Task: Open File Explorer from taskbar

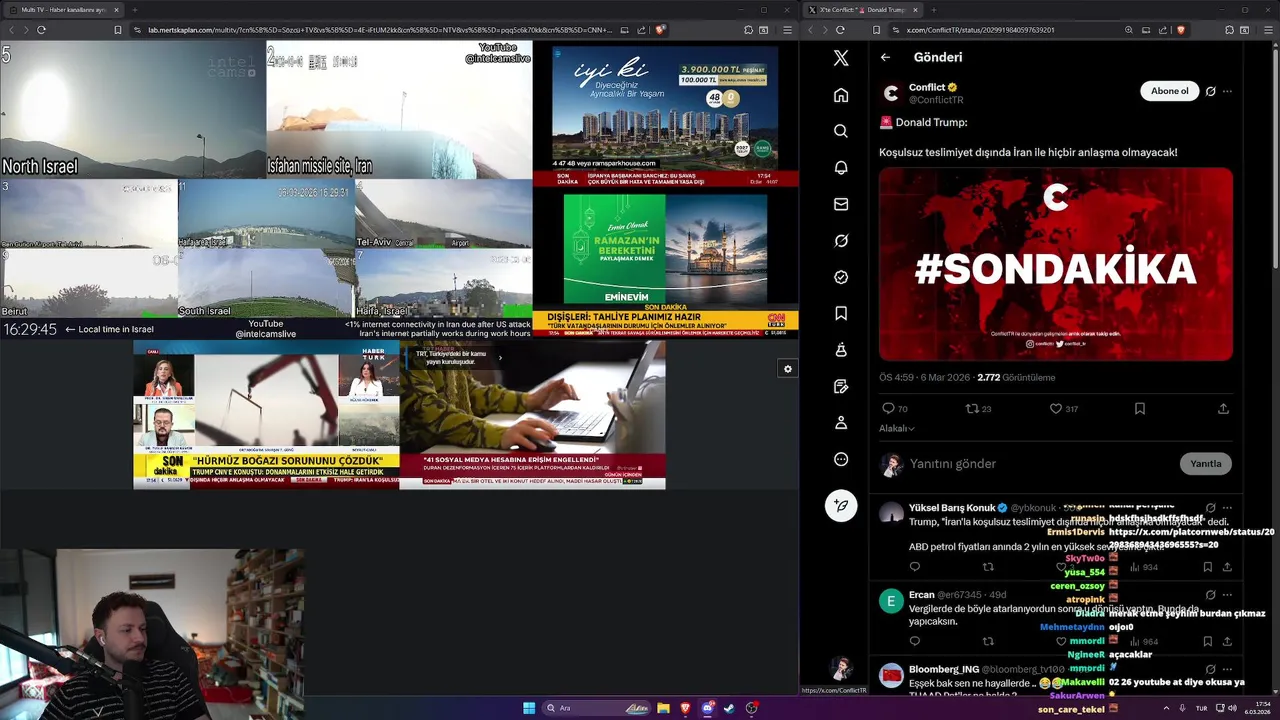Action: point(663,708)
